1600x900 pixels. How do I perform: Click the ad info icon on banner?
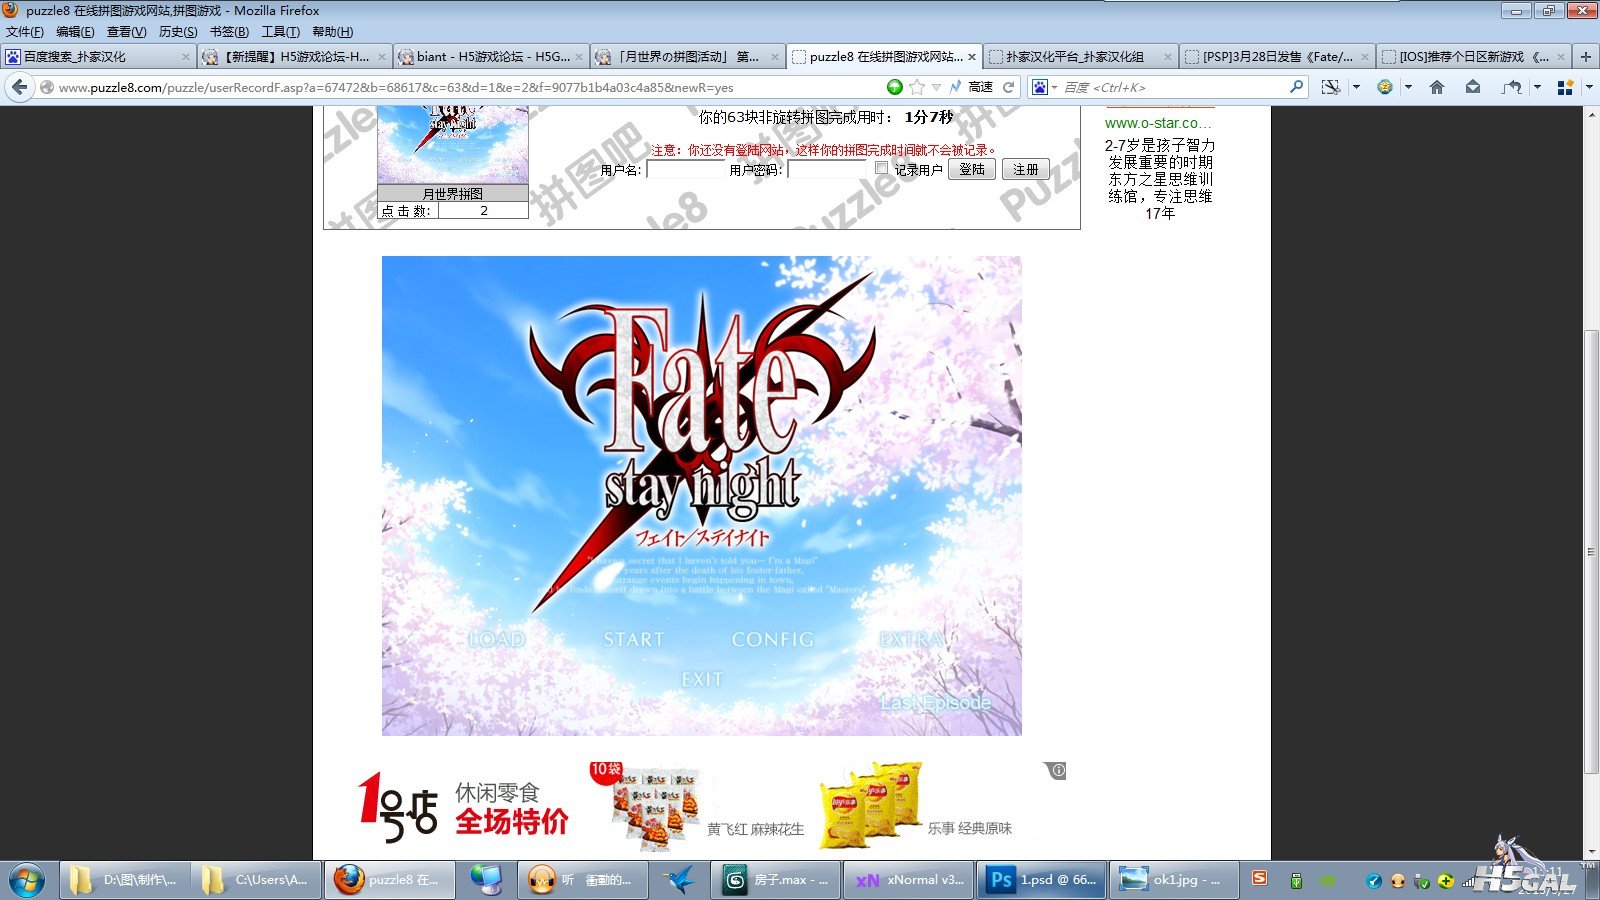pyautogui.click(x=1058, y=770)
